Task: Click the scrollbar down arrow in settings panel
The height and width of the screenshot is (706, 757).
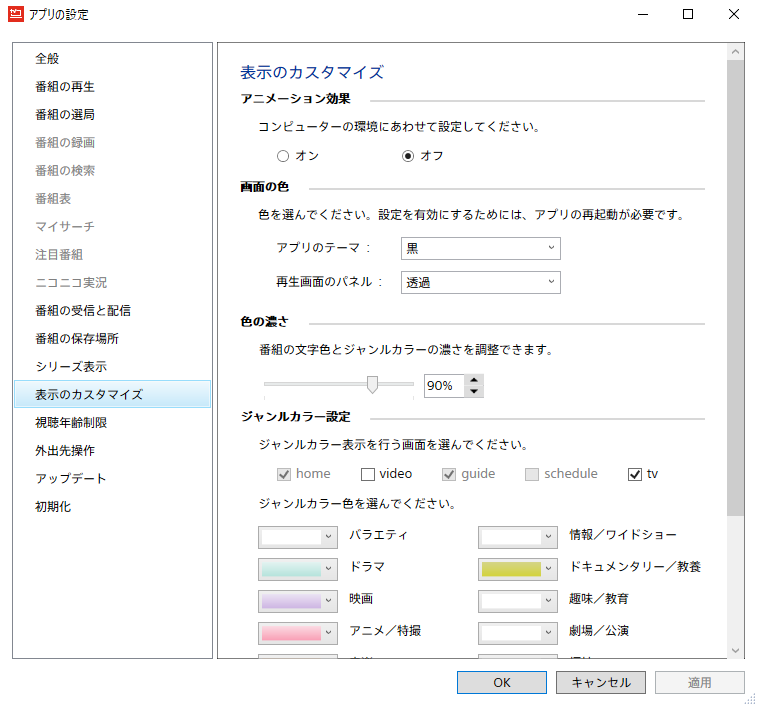Action: pos(736,650)
